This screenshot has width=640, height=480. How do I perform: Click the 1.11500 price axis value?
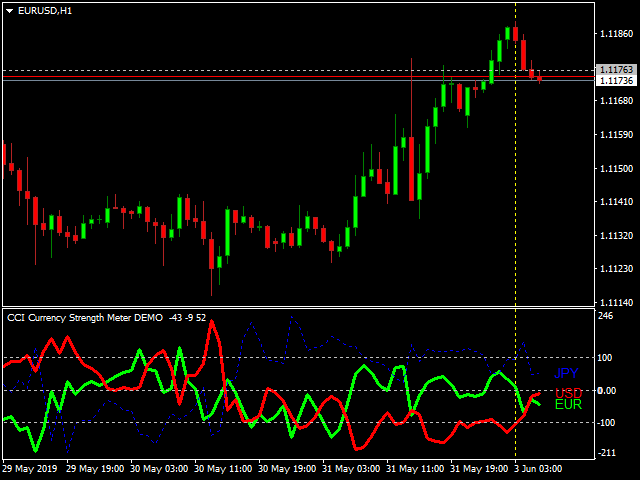616,168
